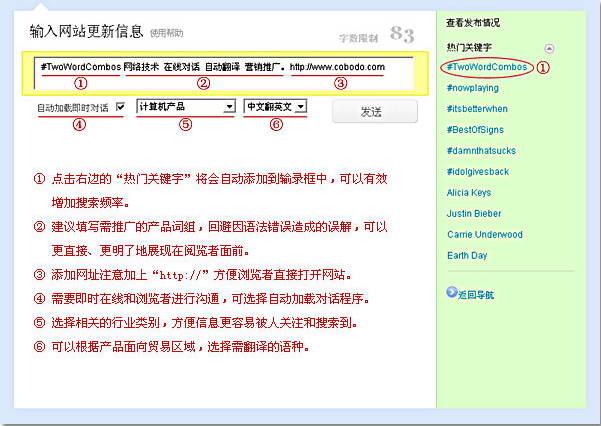The width and height of the screenshot is (601, 426).
Task: Toggle the 自动加载即时对话 checkbox
Action: 120,107
